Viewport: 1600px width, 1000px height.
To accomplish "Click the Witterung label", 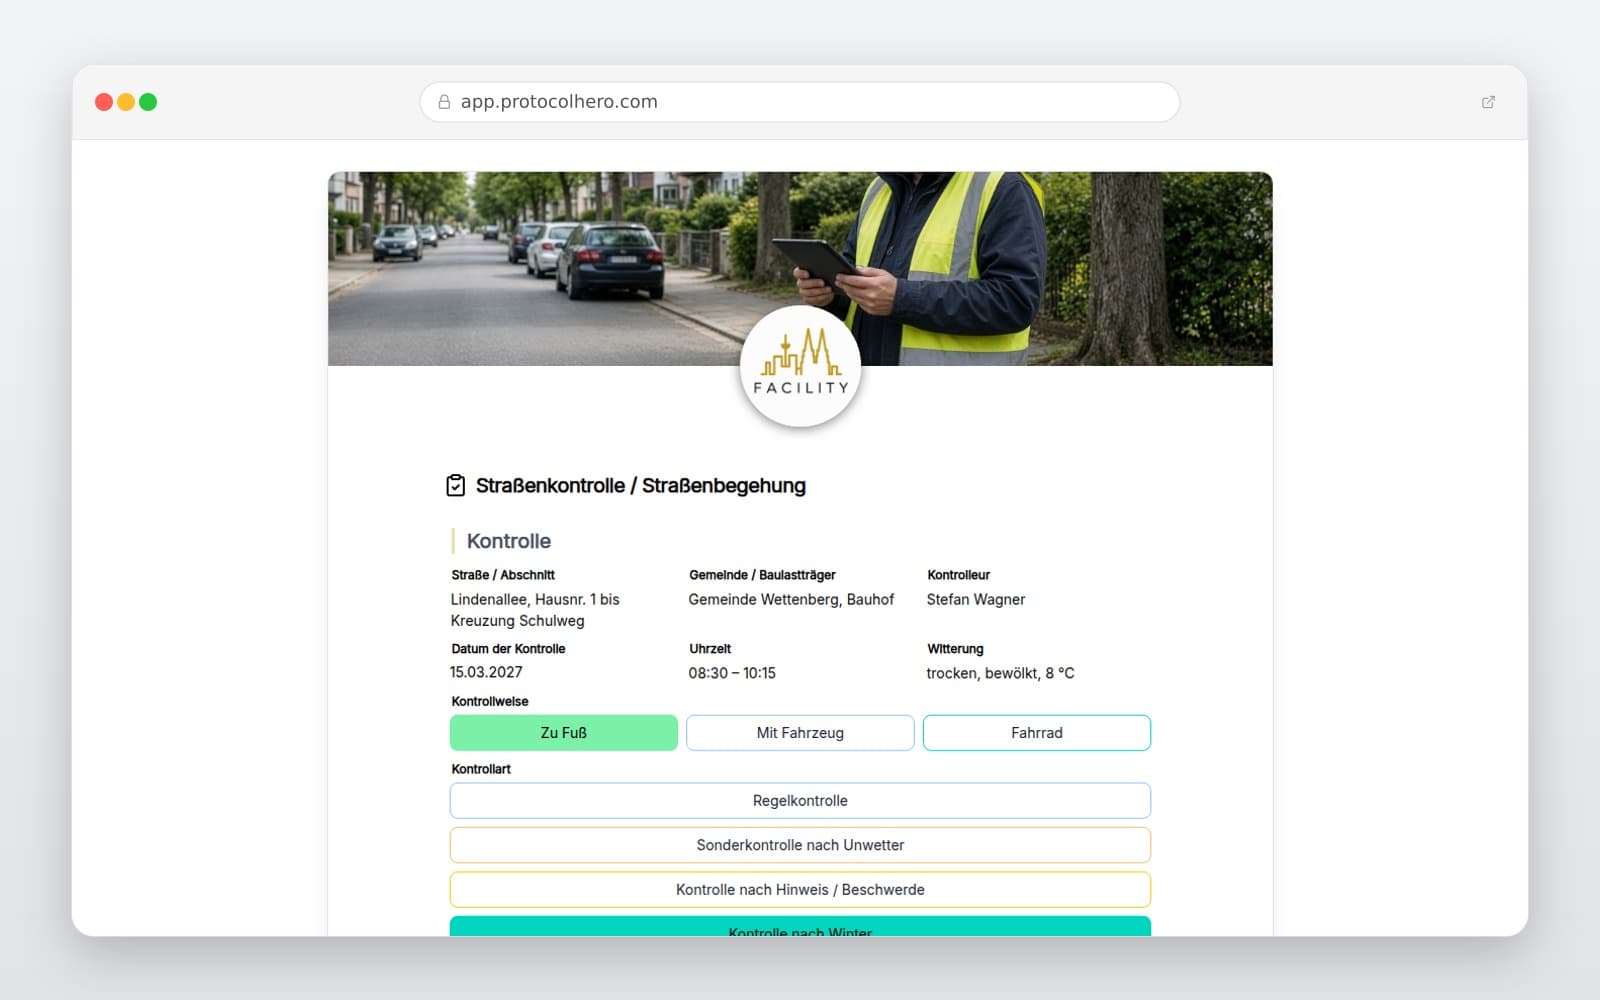I will 955,649.
